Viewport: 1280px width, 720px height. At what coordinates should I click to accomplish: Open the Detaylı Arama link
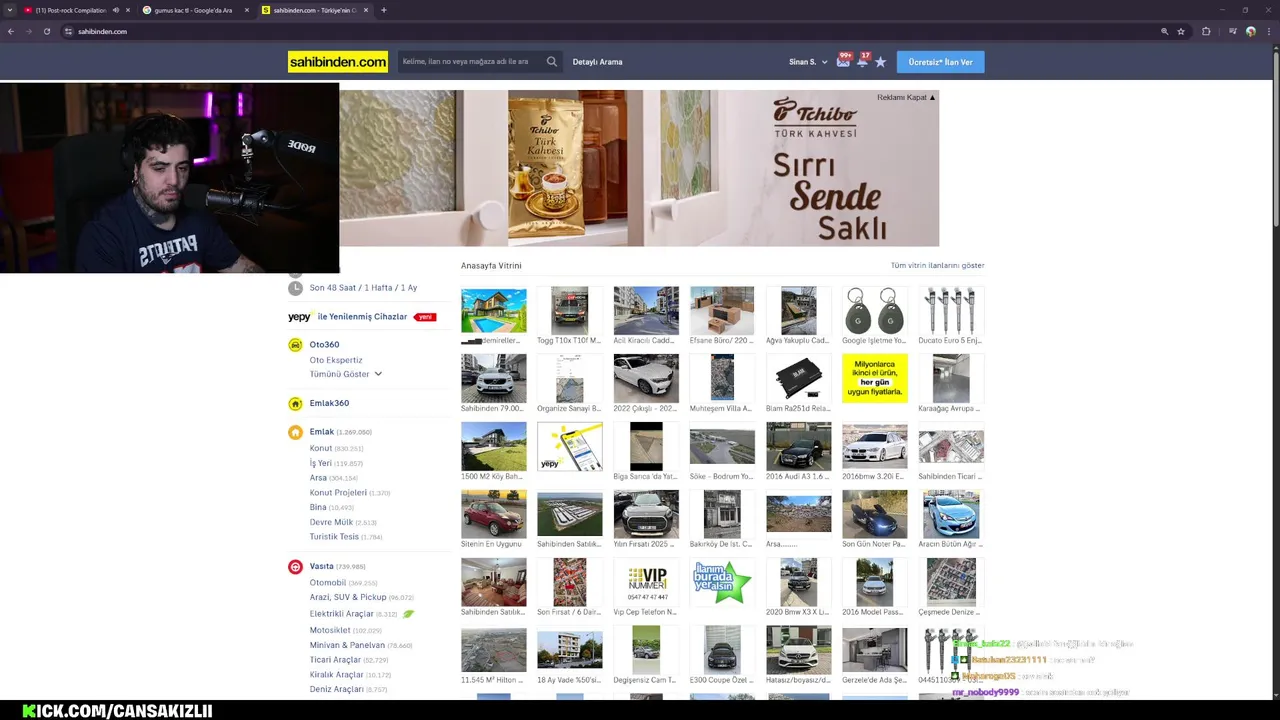coord(597,62)
